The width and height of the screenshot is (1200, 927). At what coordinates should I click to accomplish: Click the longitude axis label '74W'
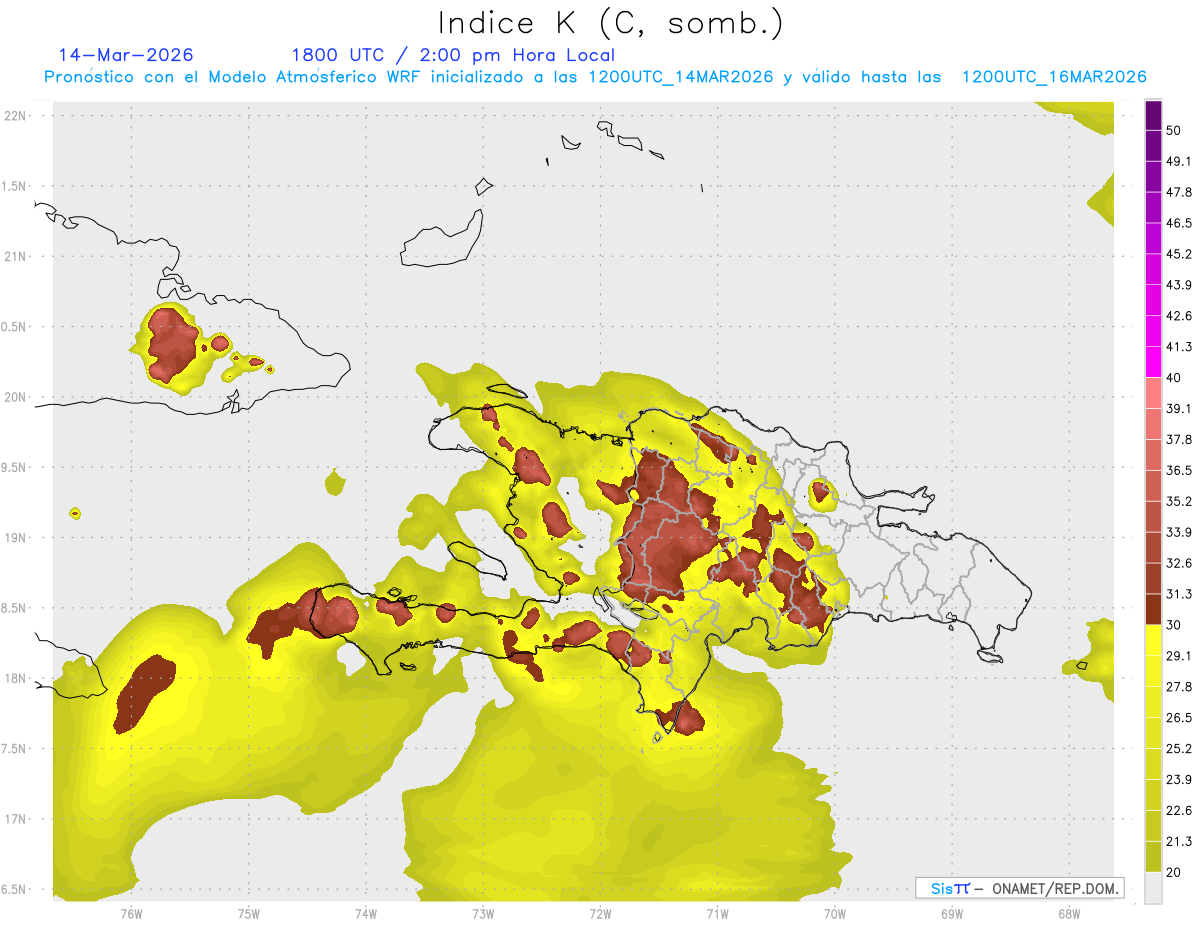tap(365, 913)
